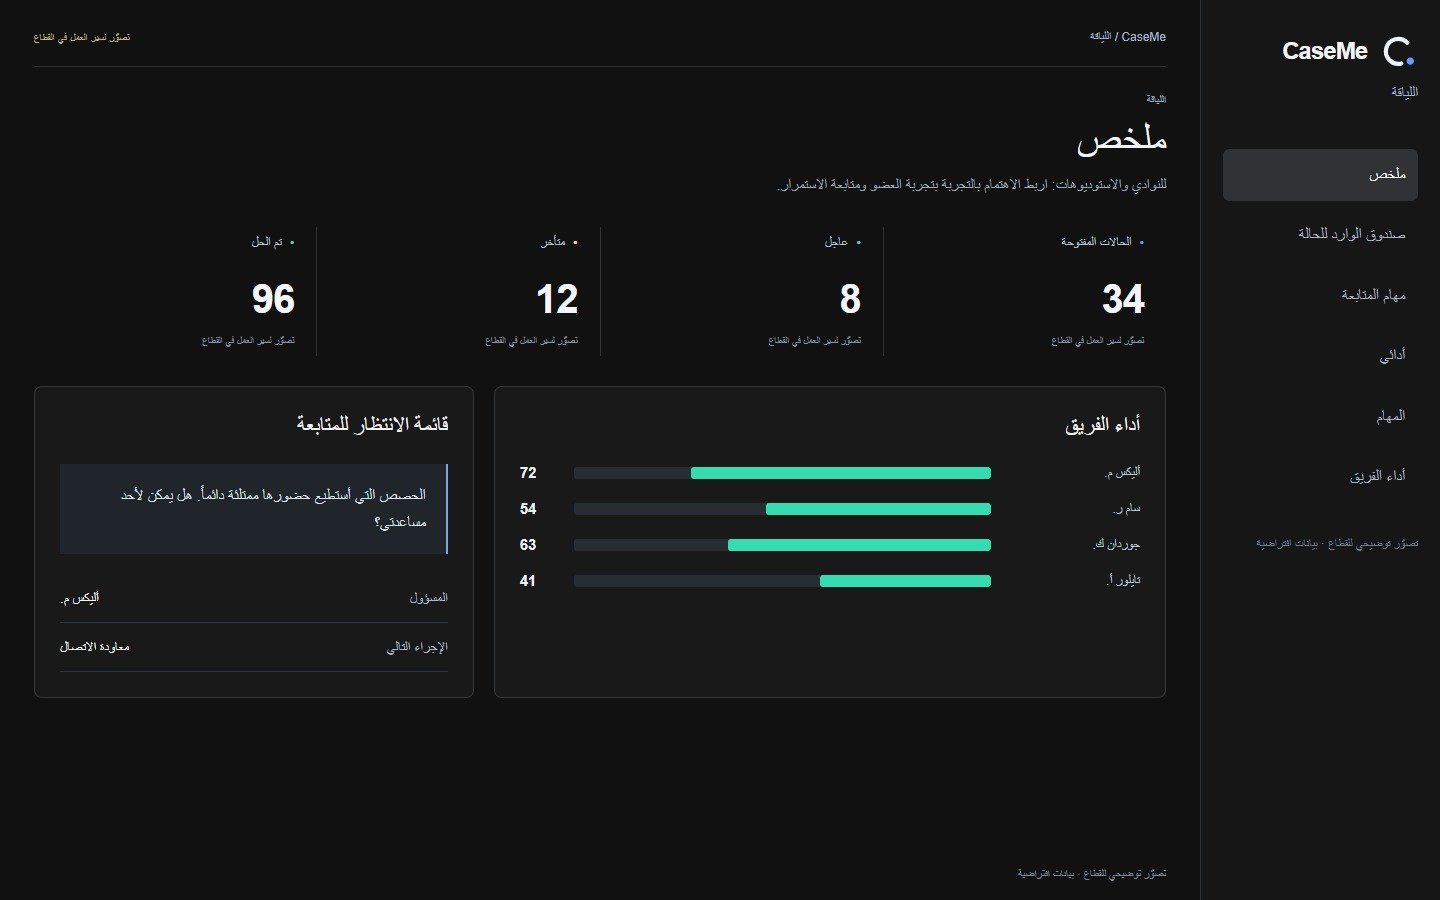The width and height of the screenshot is (1440, 900).
Task: Click the value 54 in team performance
Action: [x=528, y=509]
